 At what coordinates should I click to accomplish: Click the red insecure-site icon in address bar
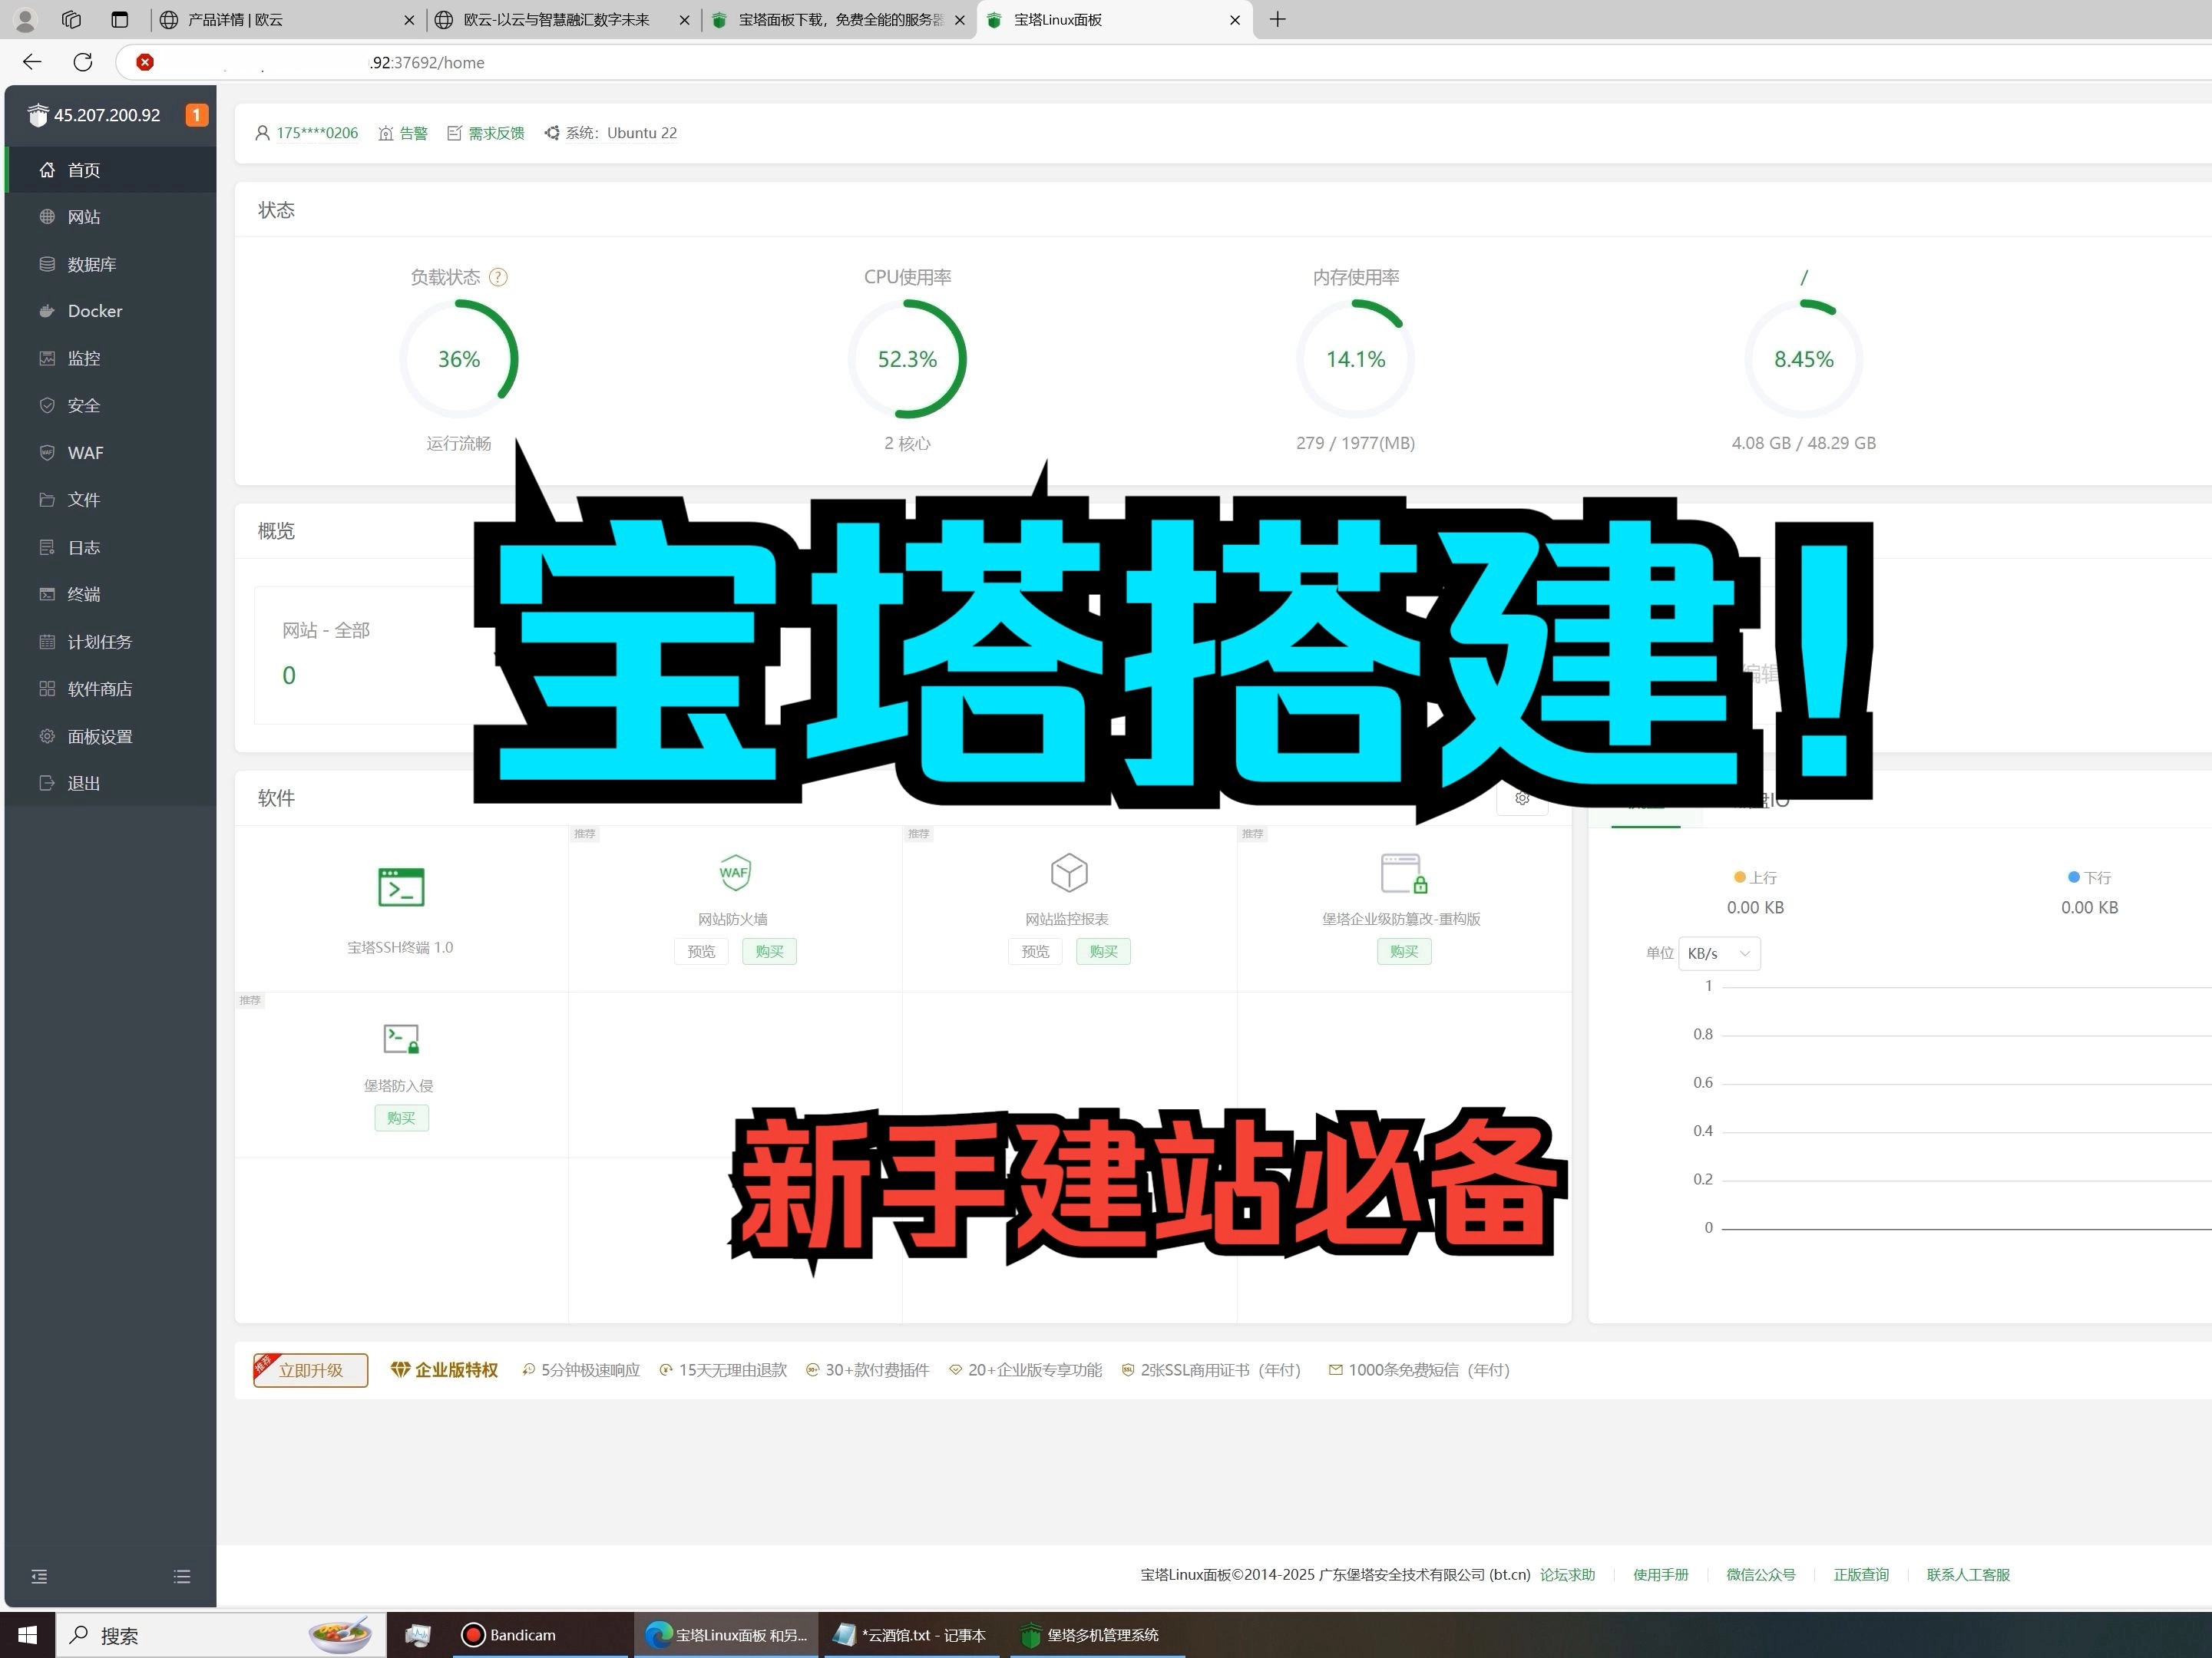click(x=145, y=62)
